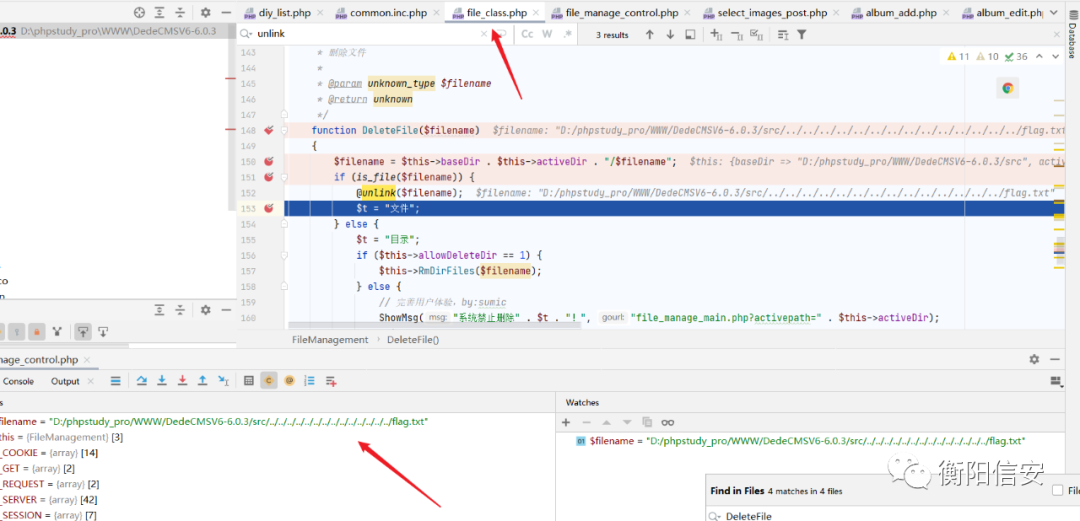Viewport: 1080px width, 521px height.
Task: Hide the project panel via minus icon
Action: [226, 12]
